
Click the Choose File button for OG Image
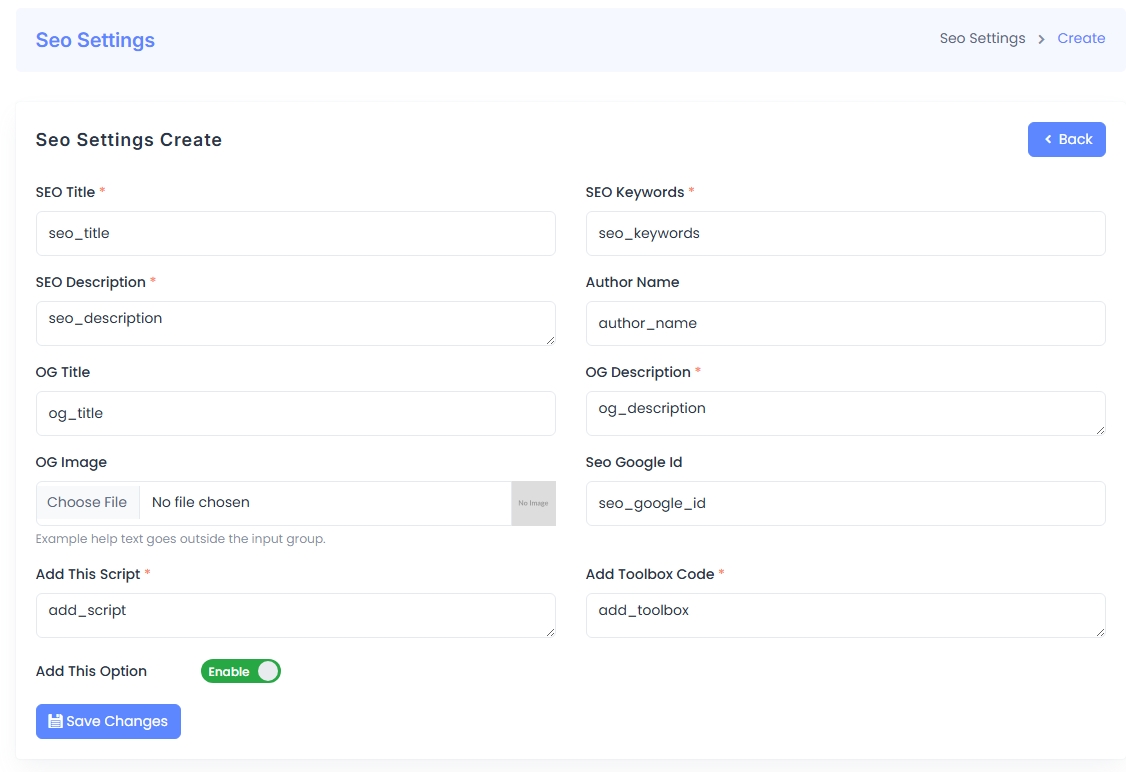[x=88, y=503]
